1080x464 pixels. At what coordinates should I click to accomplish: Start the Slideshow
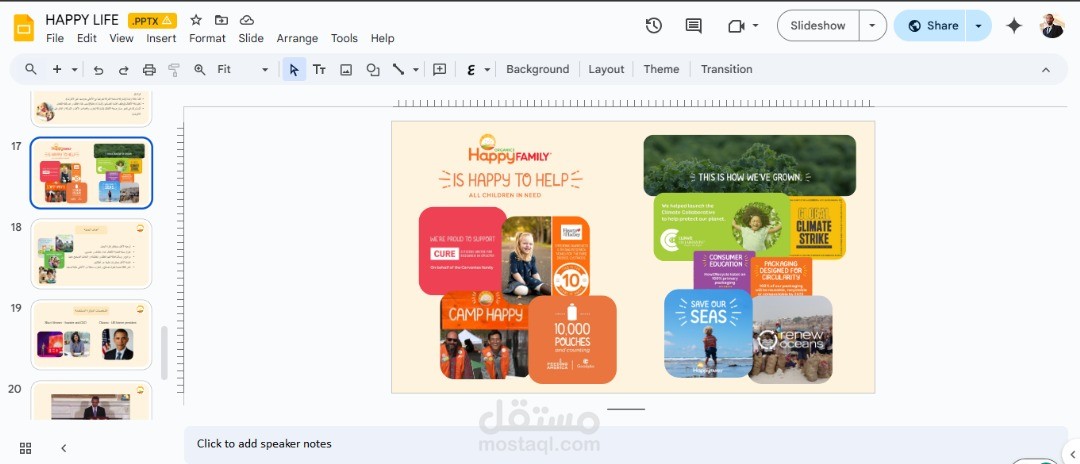pos(818,25)
